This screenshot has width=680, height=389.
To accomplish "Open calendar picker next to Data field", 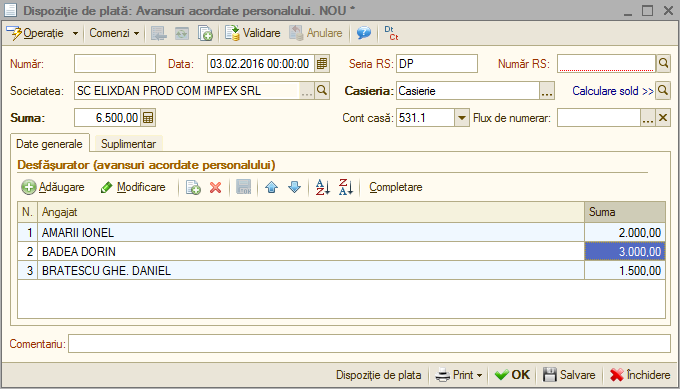I will click(322, 64).
